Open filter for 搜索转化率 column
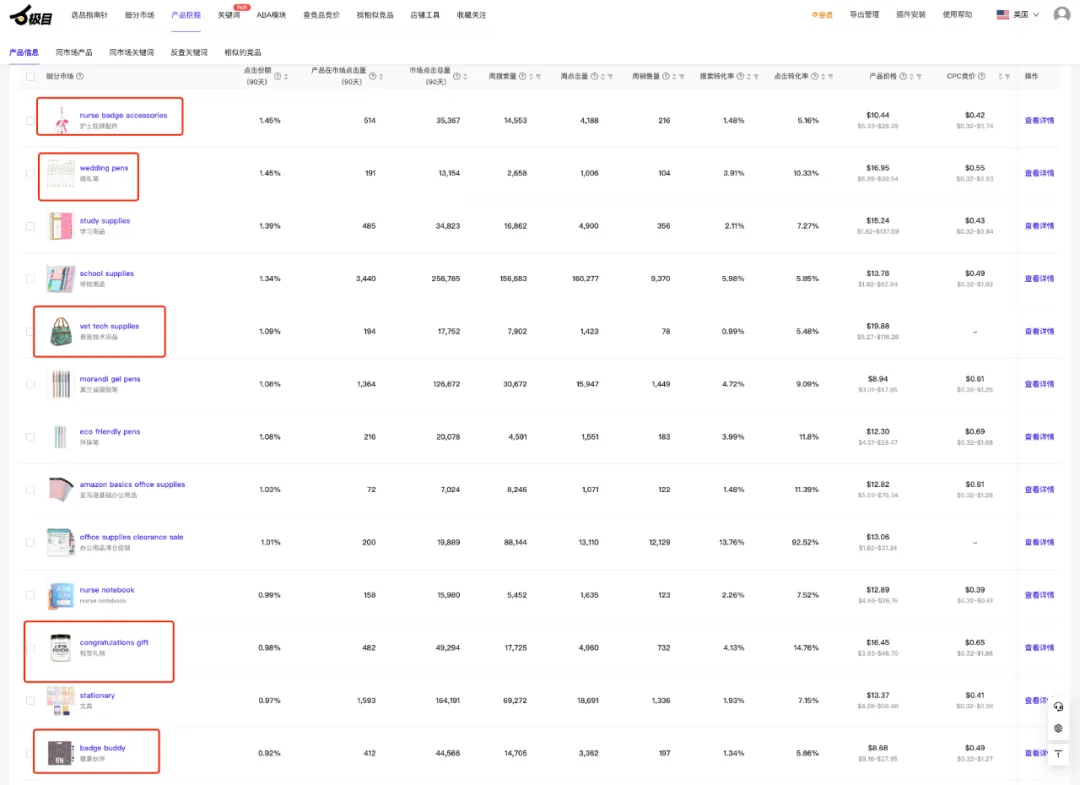This screenshot has width=1080, height=785. [756, 76]
